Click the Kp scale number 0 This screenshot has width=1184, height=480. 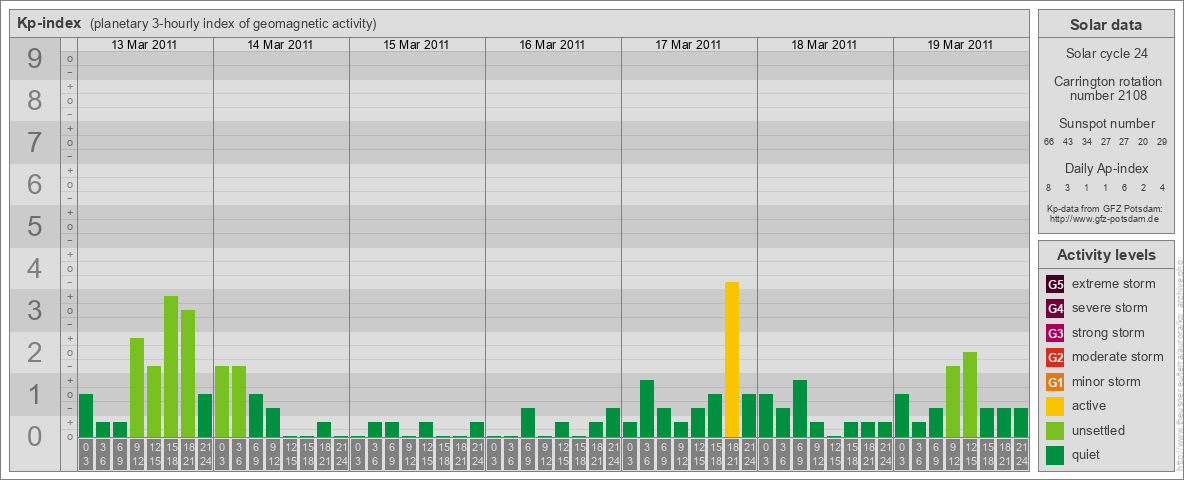(x=35, y=436)
